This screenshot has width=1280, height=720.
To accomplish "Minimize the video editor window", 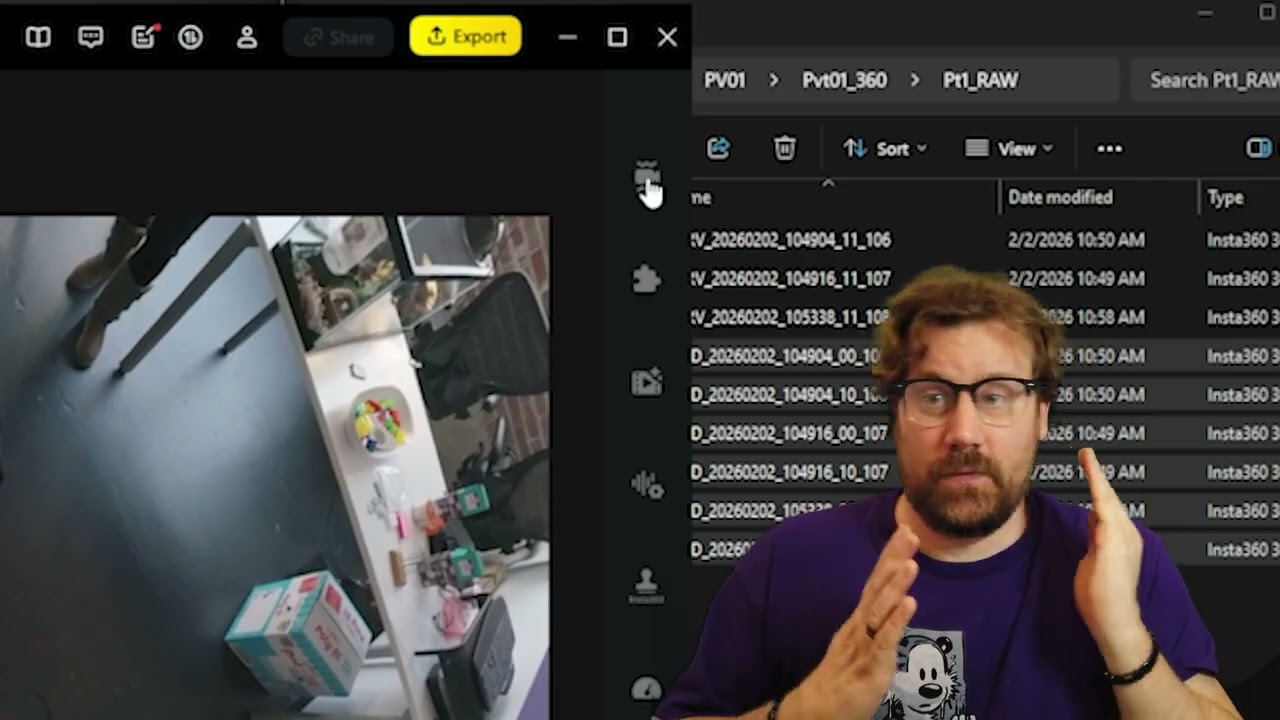I will pos(567,38).
